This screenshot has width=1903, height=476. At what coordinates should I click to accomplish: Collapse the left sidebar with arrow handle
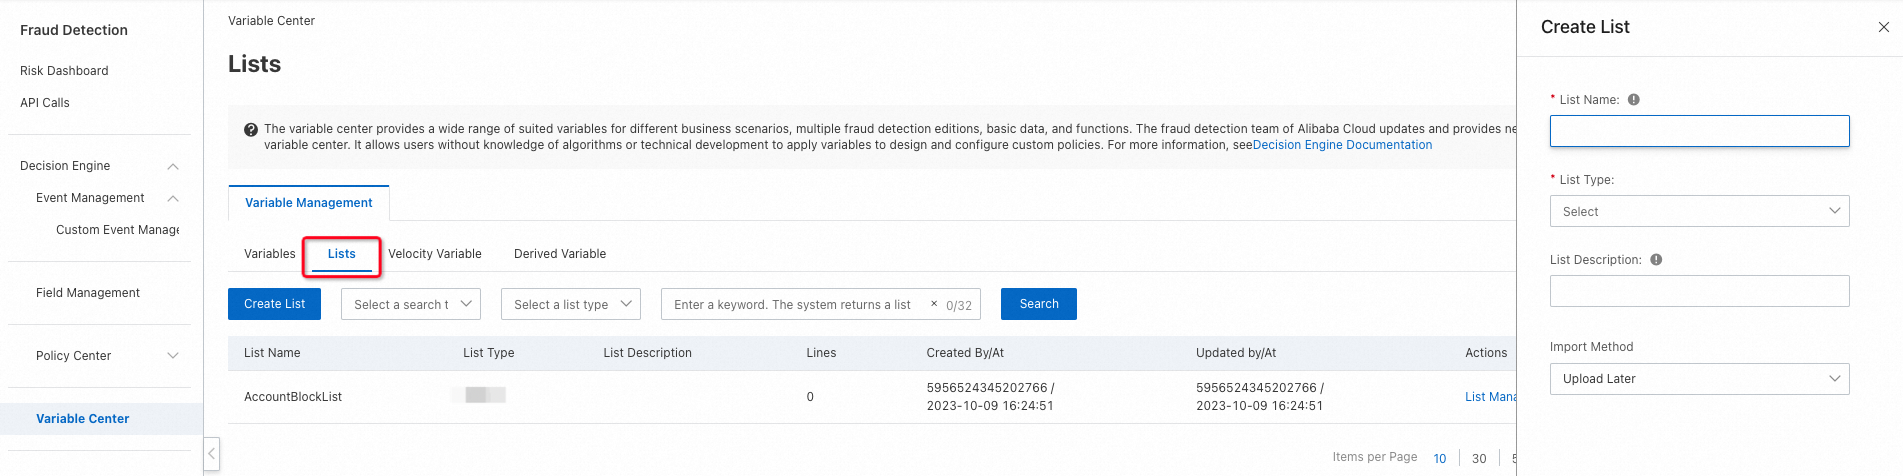pyautogui.click(x=211, y=454)
